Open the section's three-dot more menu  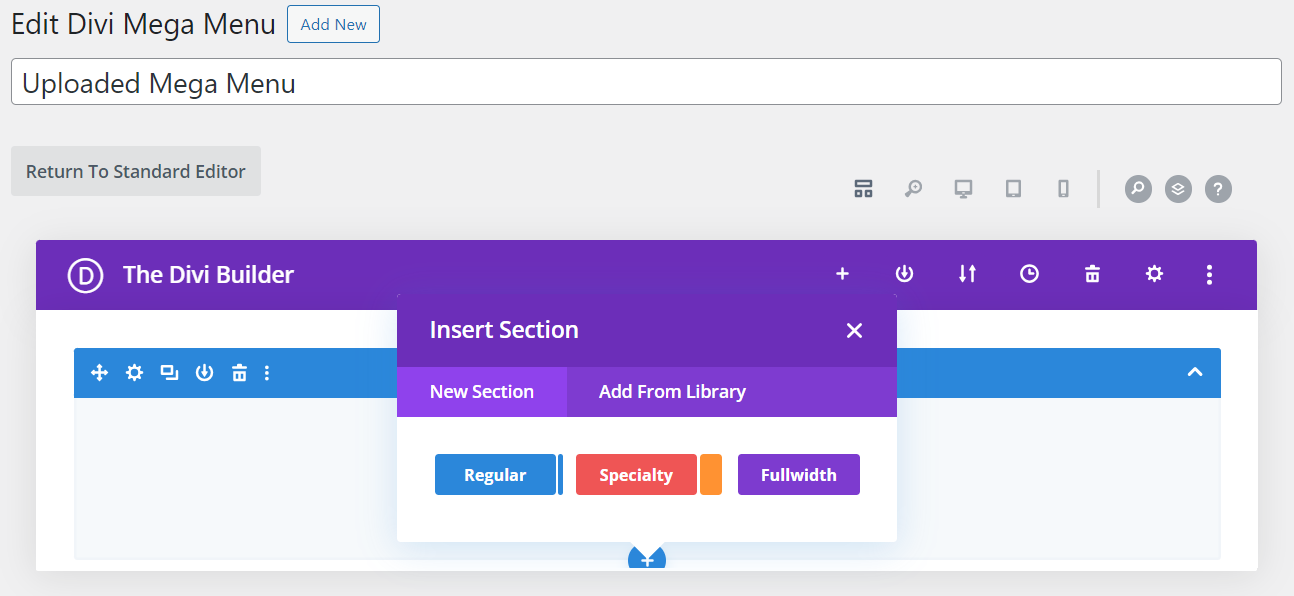(x=267, y=373)
